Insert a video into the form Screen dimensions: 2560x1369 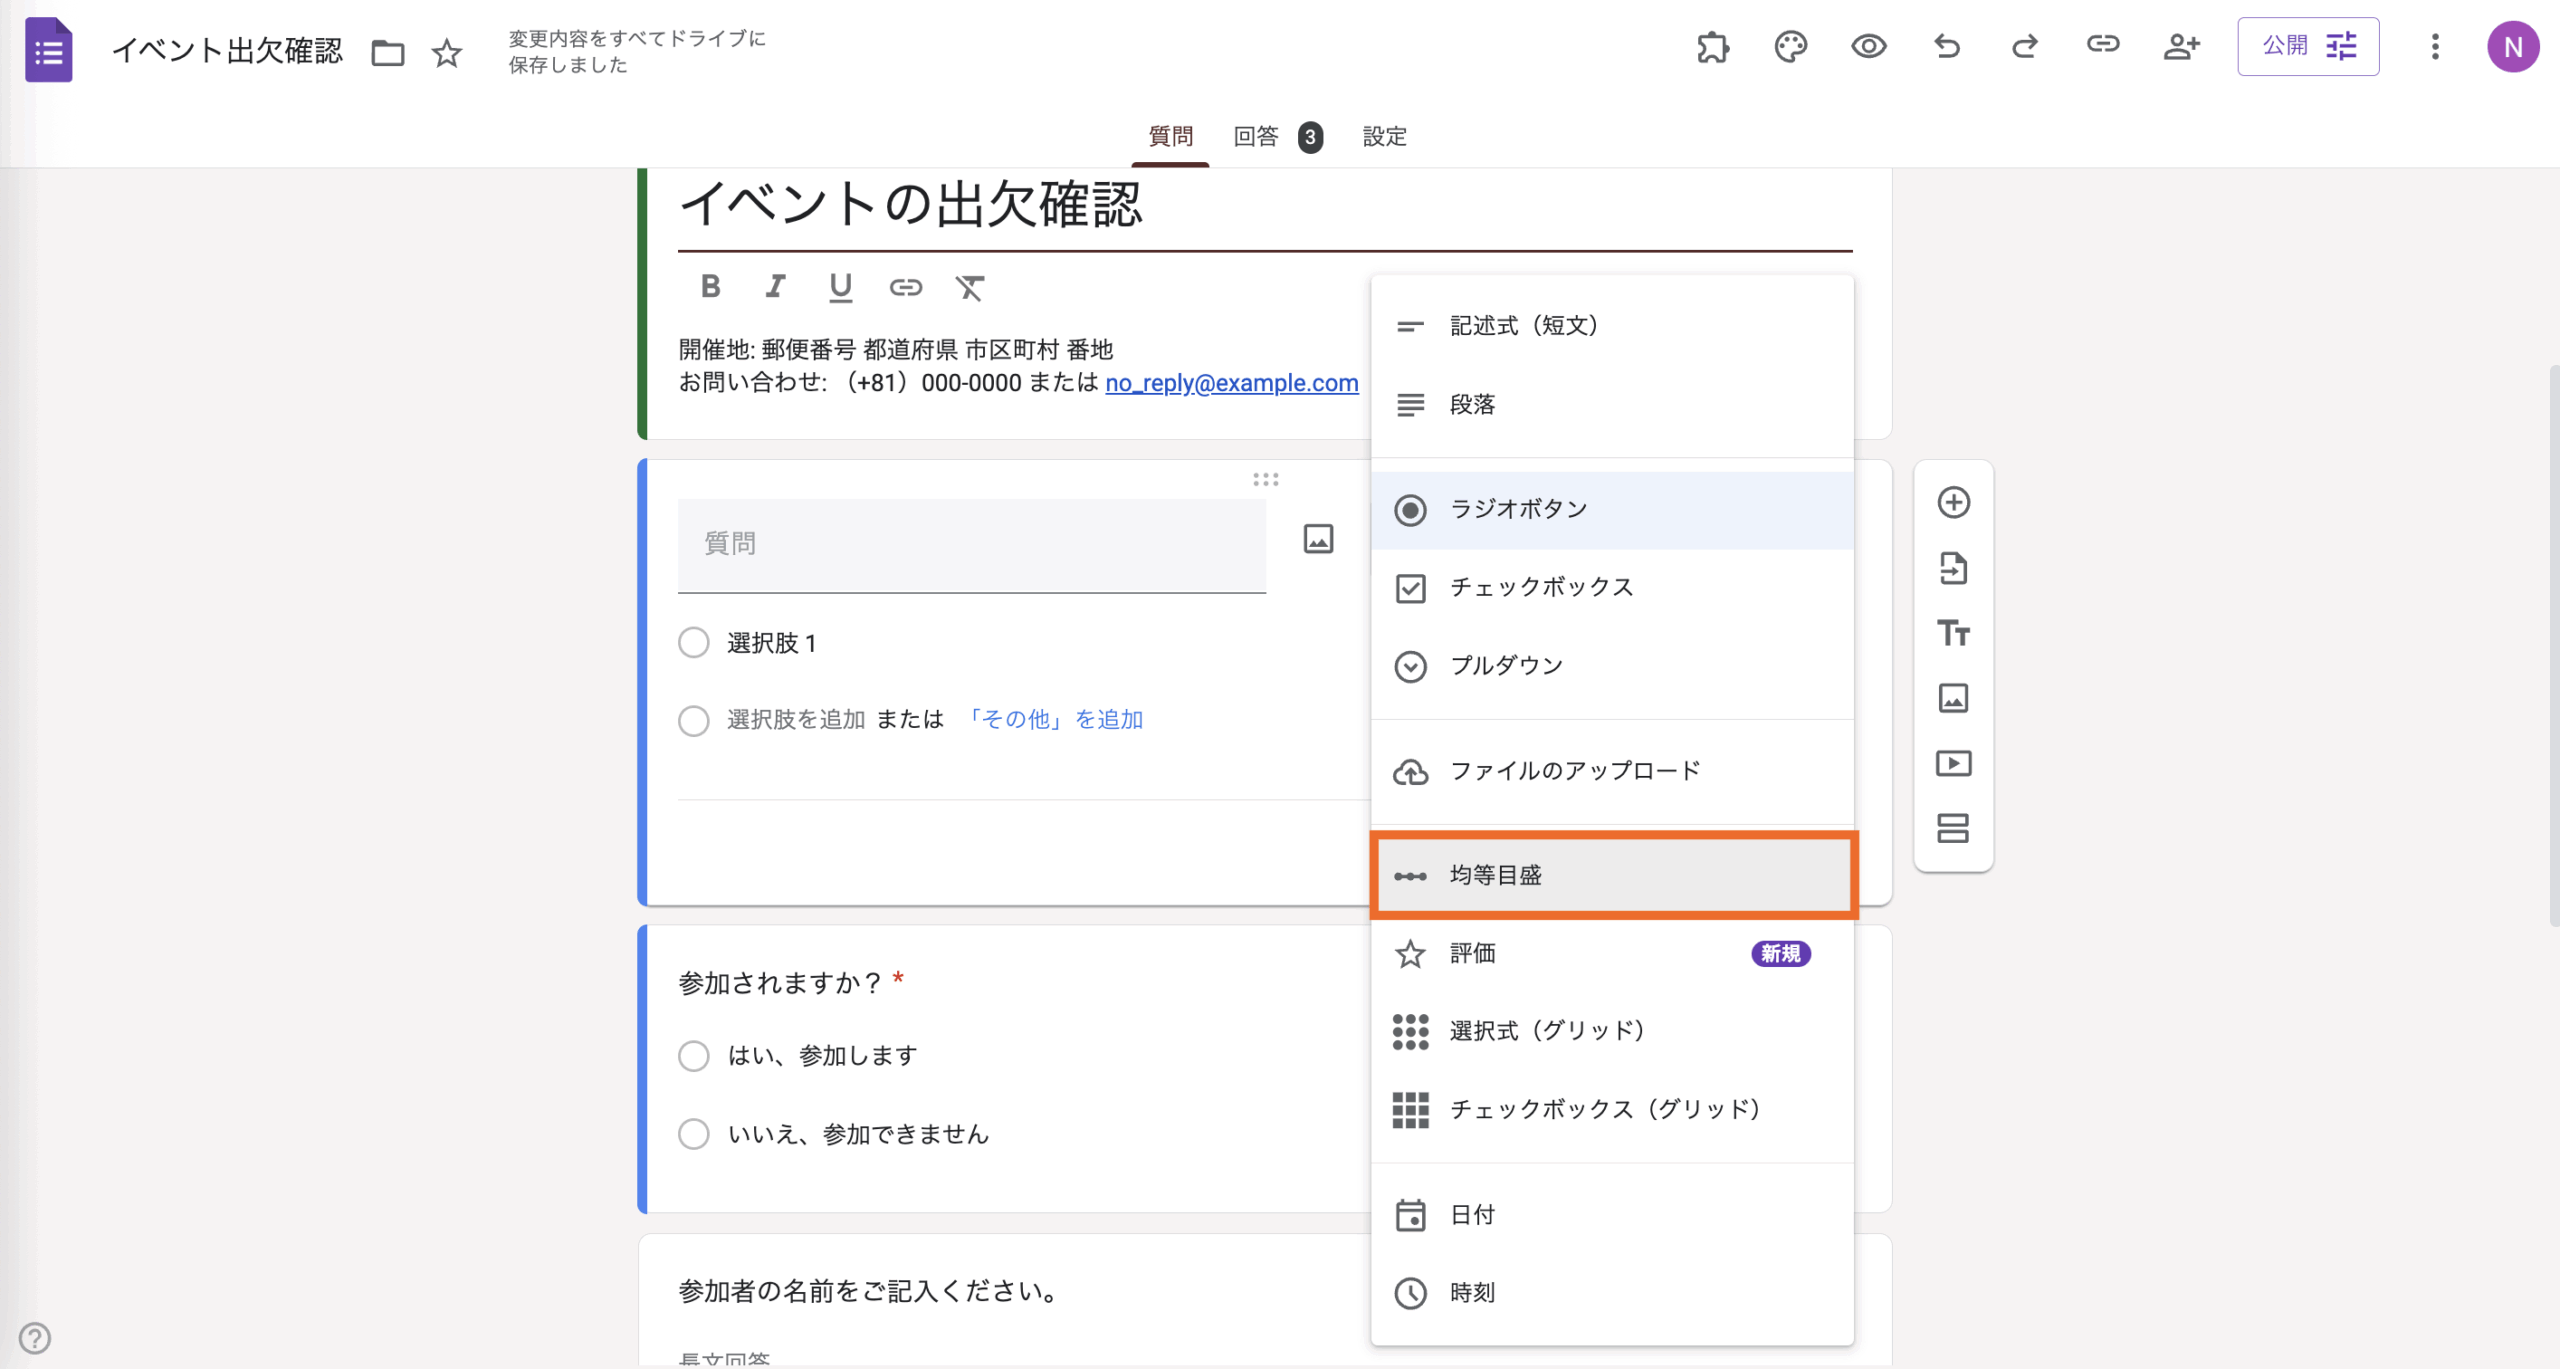point(1954,763)
